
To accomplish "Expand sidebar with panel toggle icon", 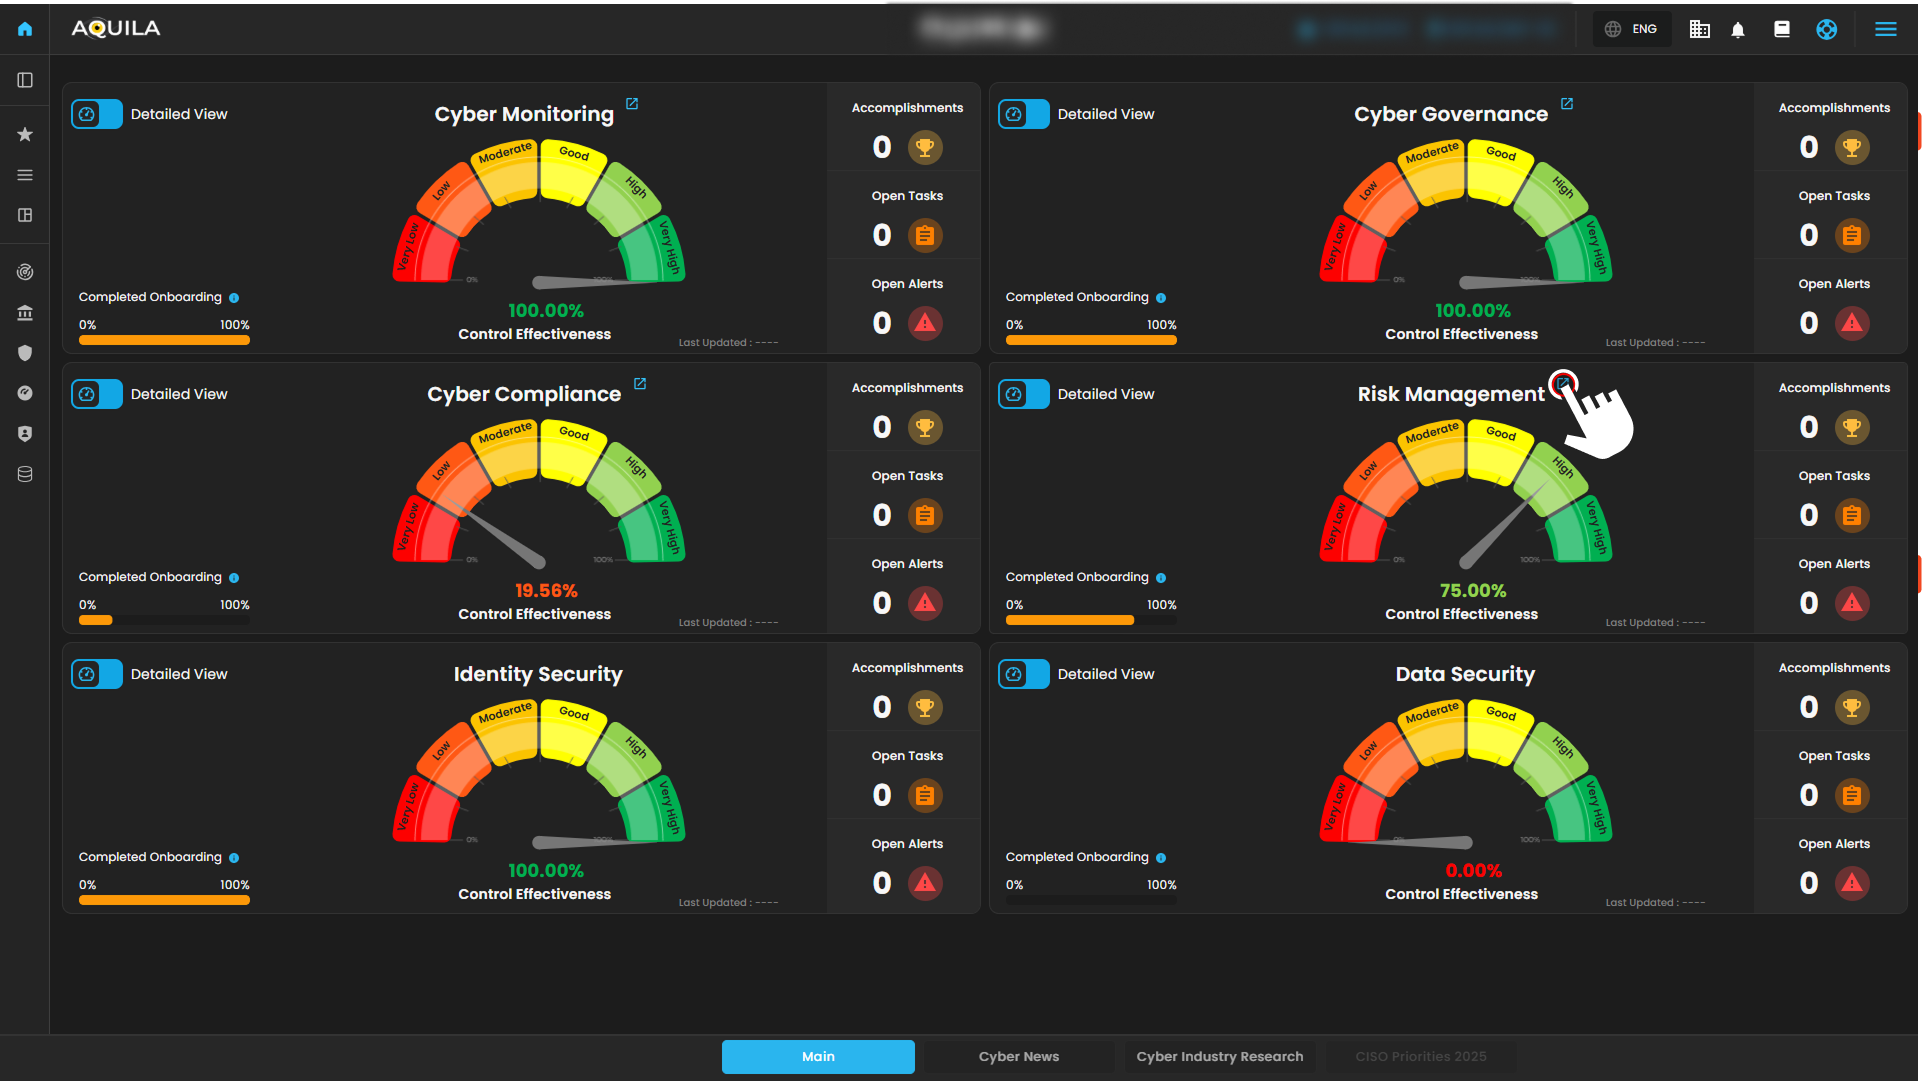I will [x=25, y=80].
